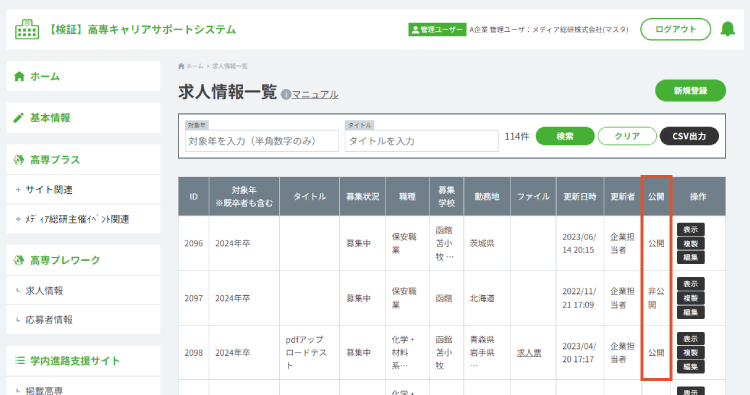Viewport: 750px width, 395px height.
Task: Click the title pdfアップロードテスト
Action: pos(306,352)
